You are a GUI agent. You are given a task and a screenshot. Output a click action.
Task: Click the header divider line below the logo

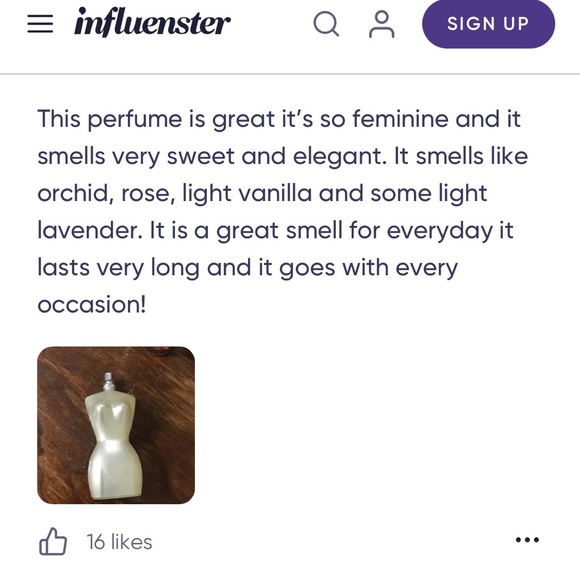click(x=290, y=74)
